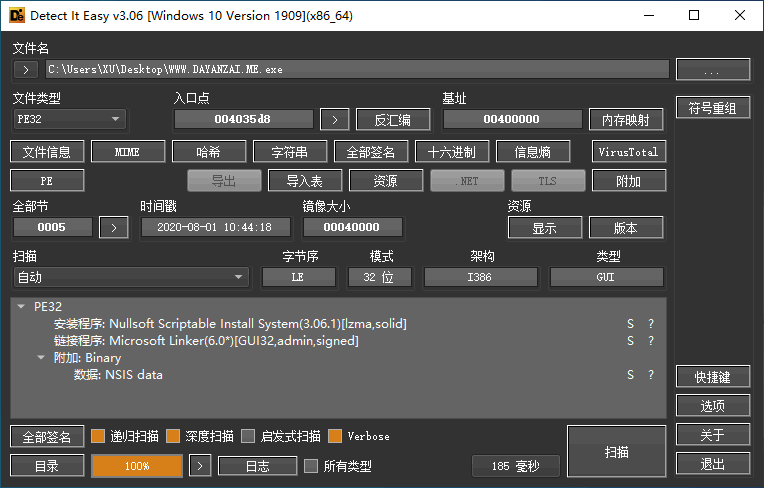
Task: Open the 自动 scan mode dropdown
Action: point(131,278)
